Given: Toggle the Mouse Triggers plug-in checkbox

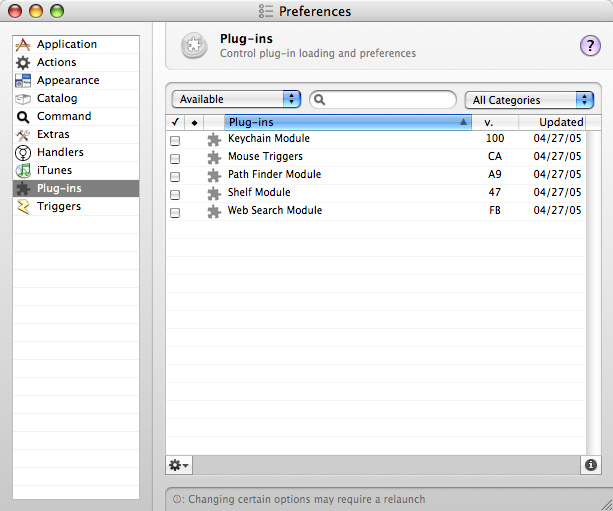Looking at the screenshot, I should [175, 159].
